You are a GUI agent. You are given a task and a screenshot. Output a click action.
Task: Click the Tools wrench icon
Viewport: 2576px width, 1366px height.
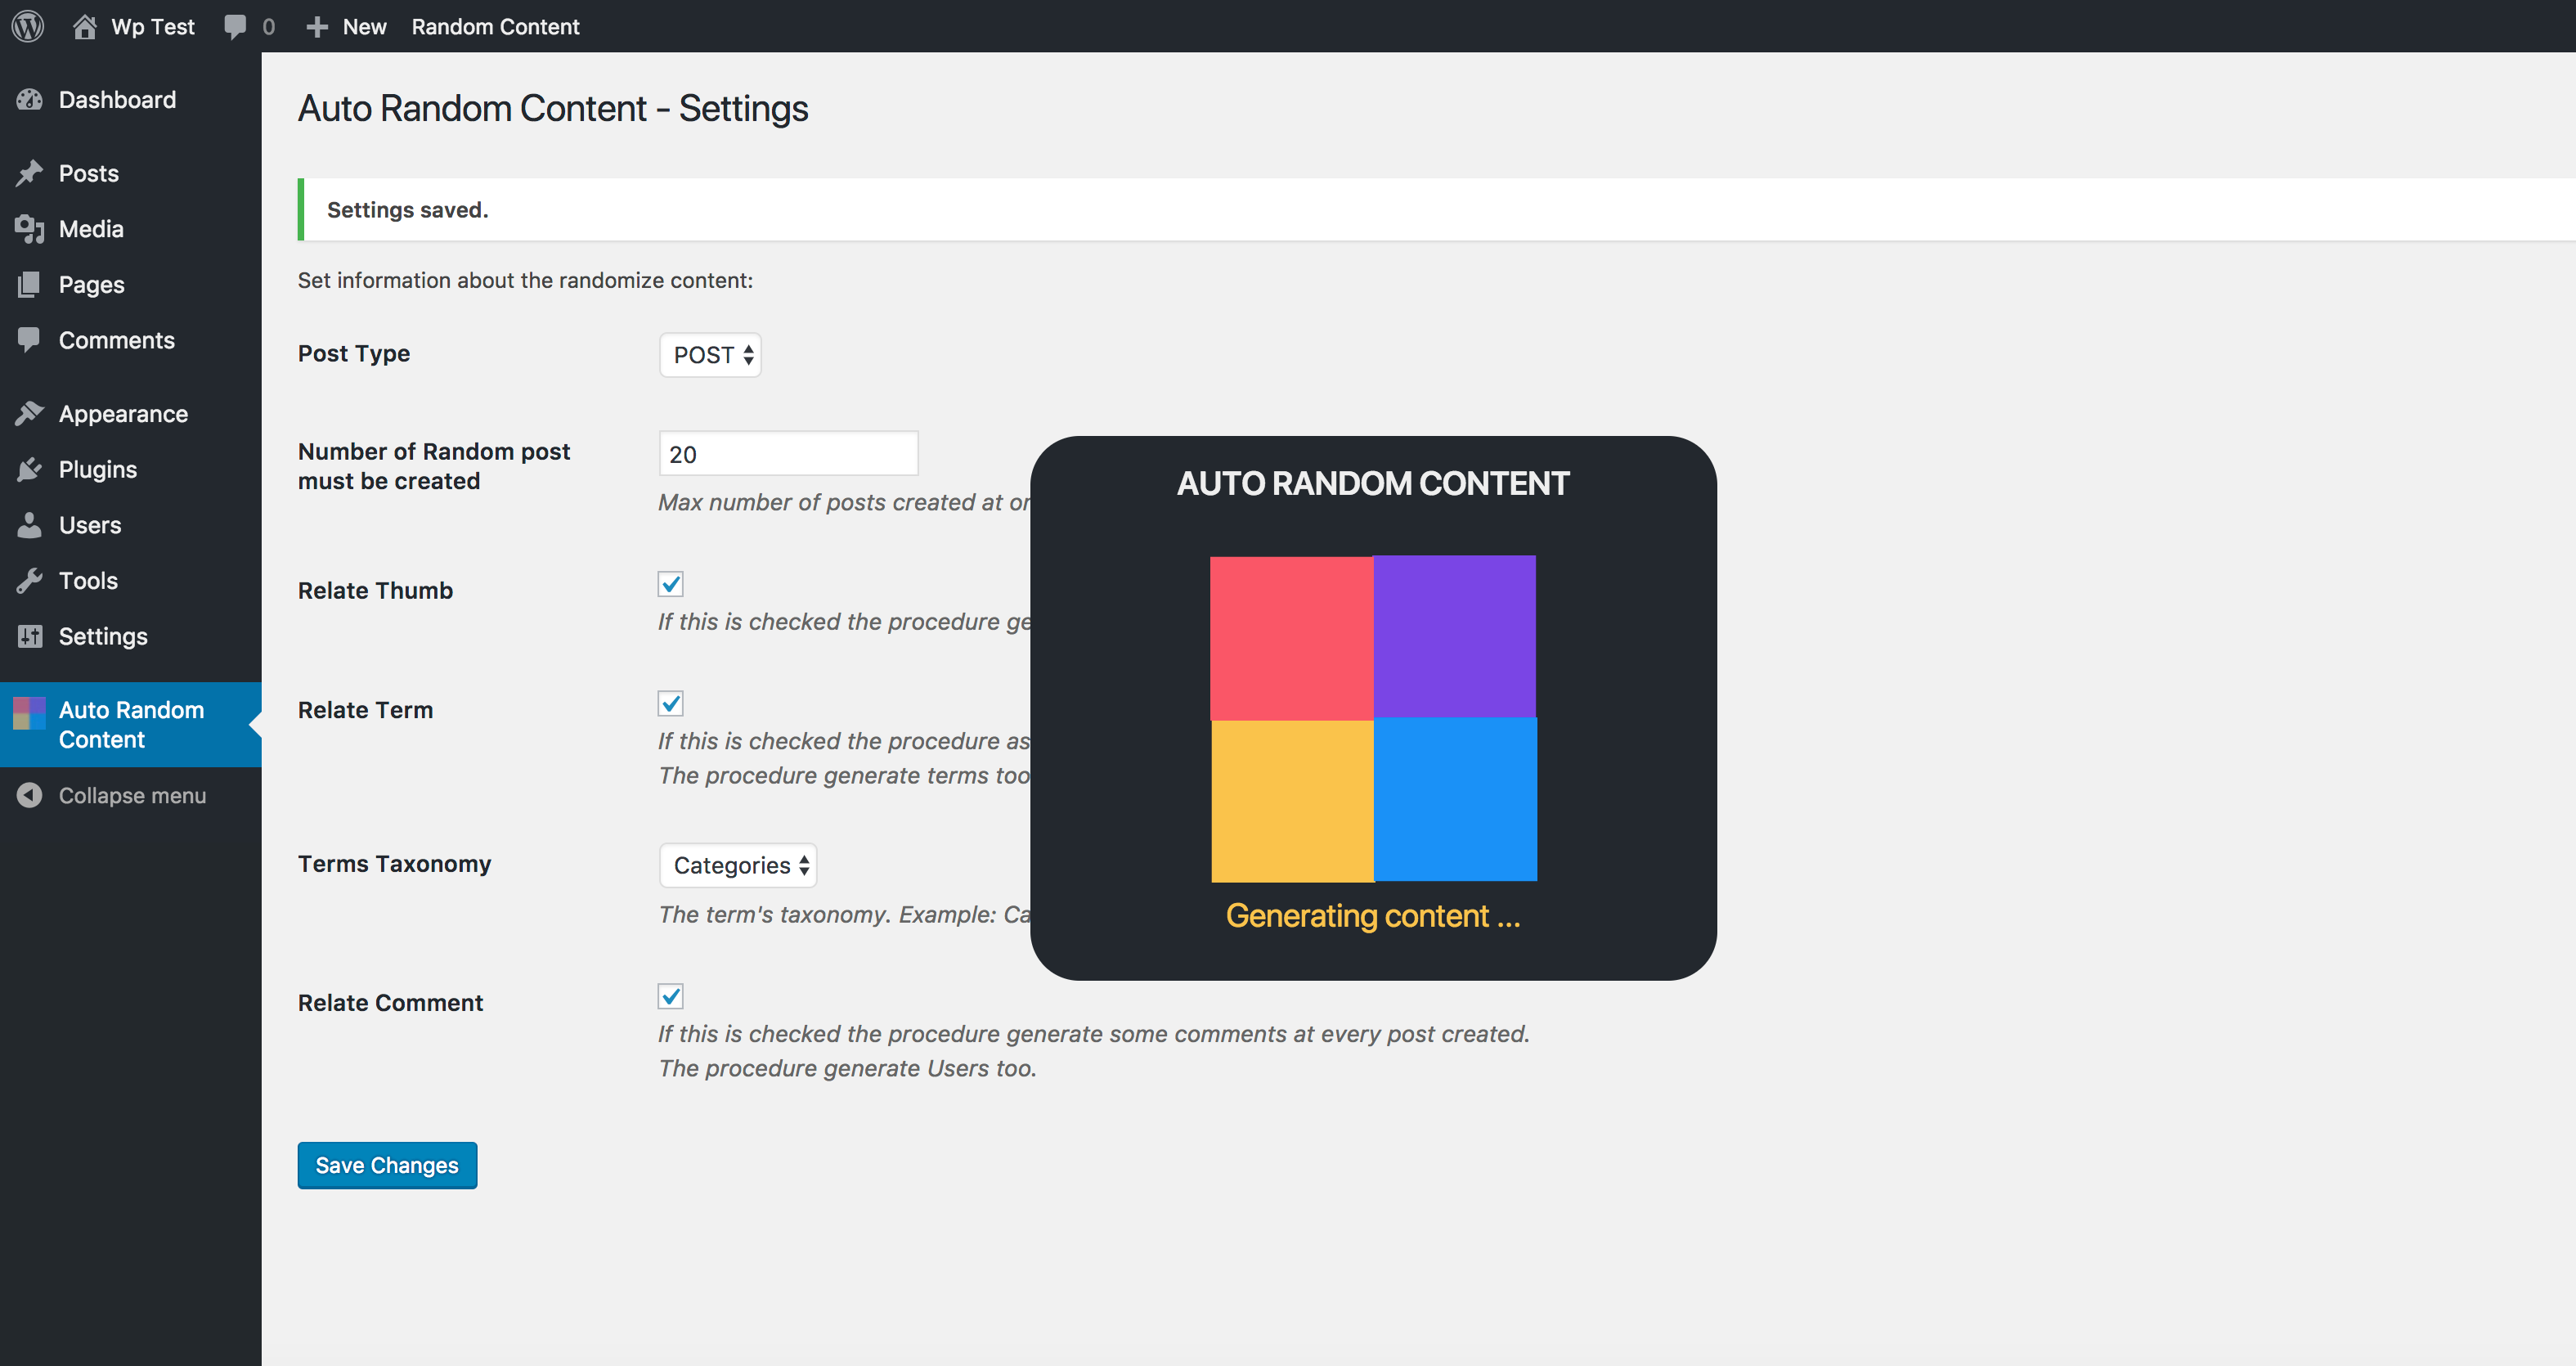click(x=30, y=580)
